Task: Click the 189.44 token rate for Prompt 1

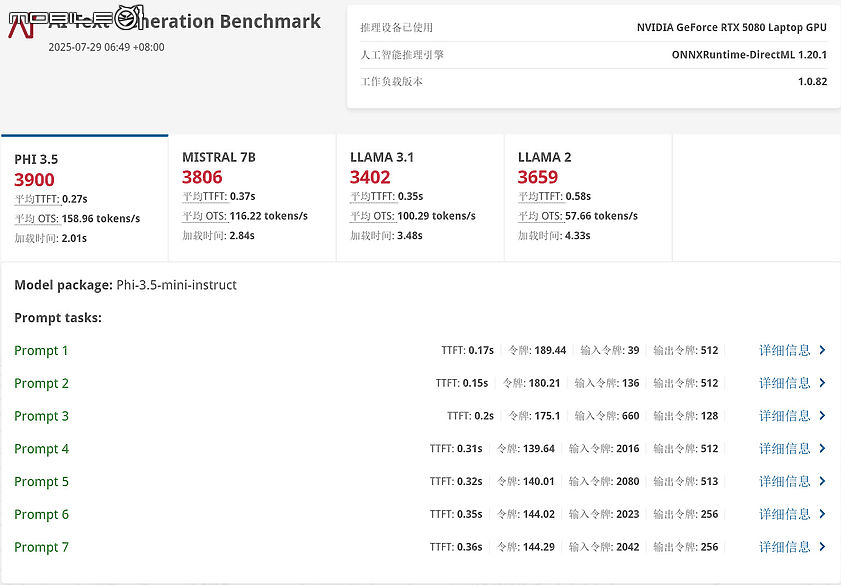Action: (x=550, y=350)
